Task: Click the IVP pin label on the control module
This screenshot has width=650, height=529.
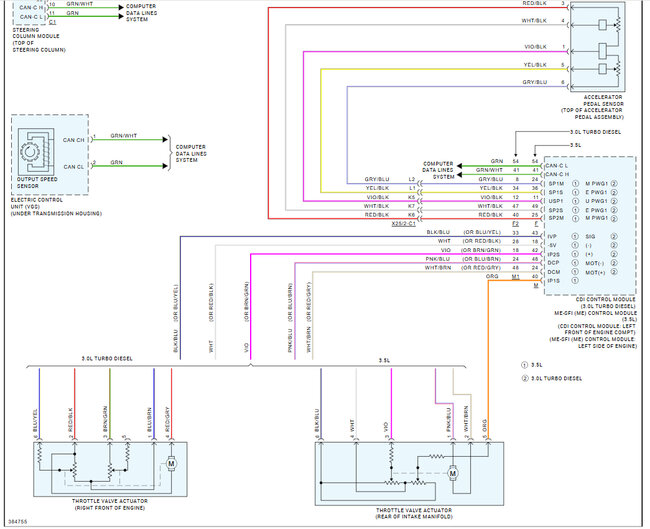Action: coord(552,236)
